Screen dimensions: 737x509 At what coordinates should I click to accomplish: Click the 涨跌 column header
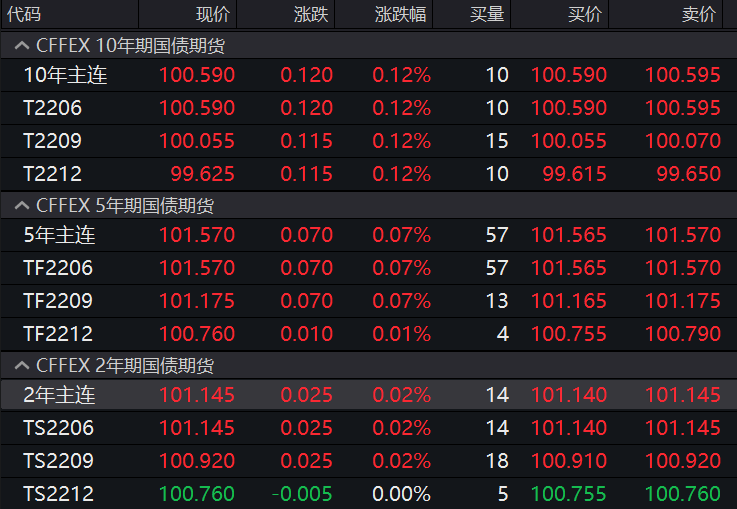pos(309,15)
